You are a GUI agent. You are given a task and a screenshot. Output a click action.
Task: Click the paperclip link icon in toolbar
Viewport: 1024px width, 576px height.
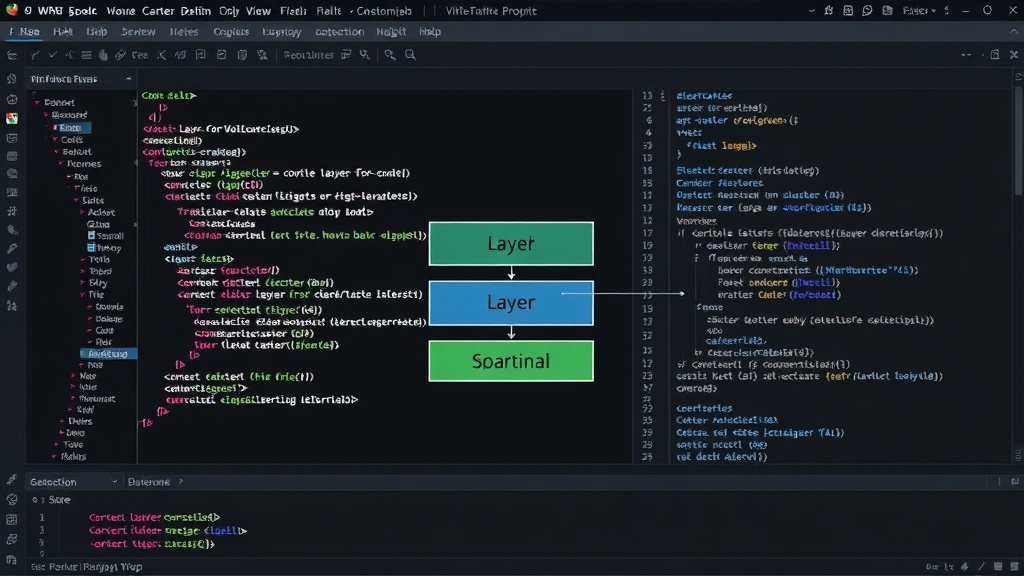coord(120,55)
